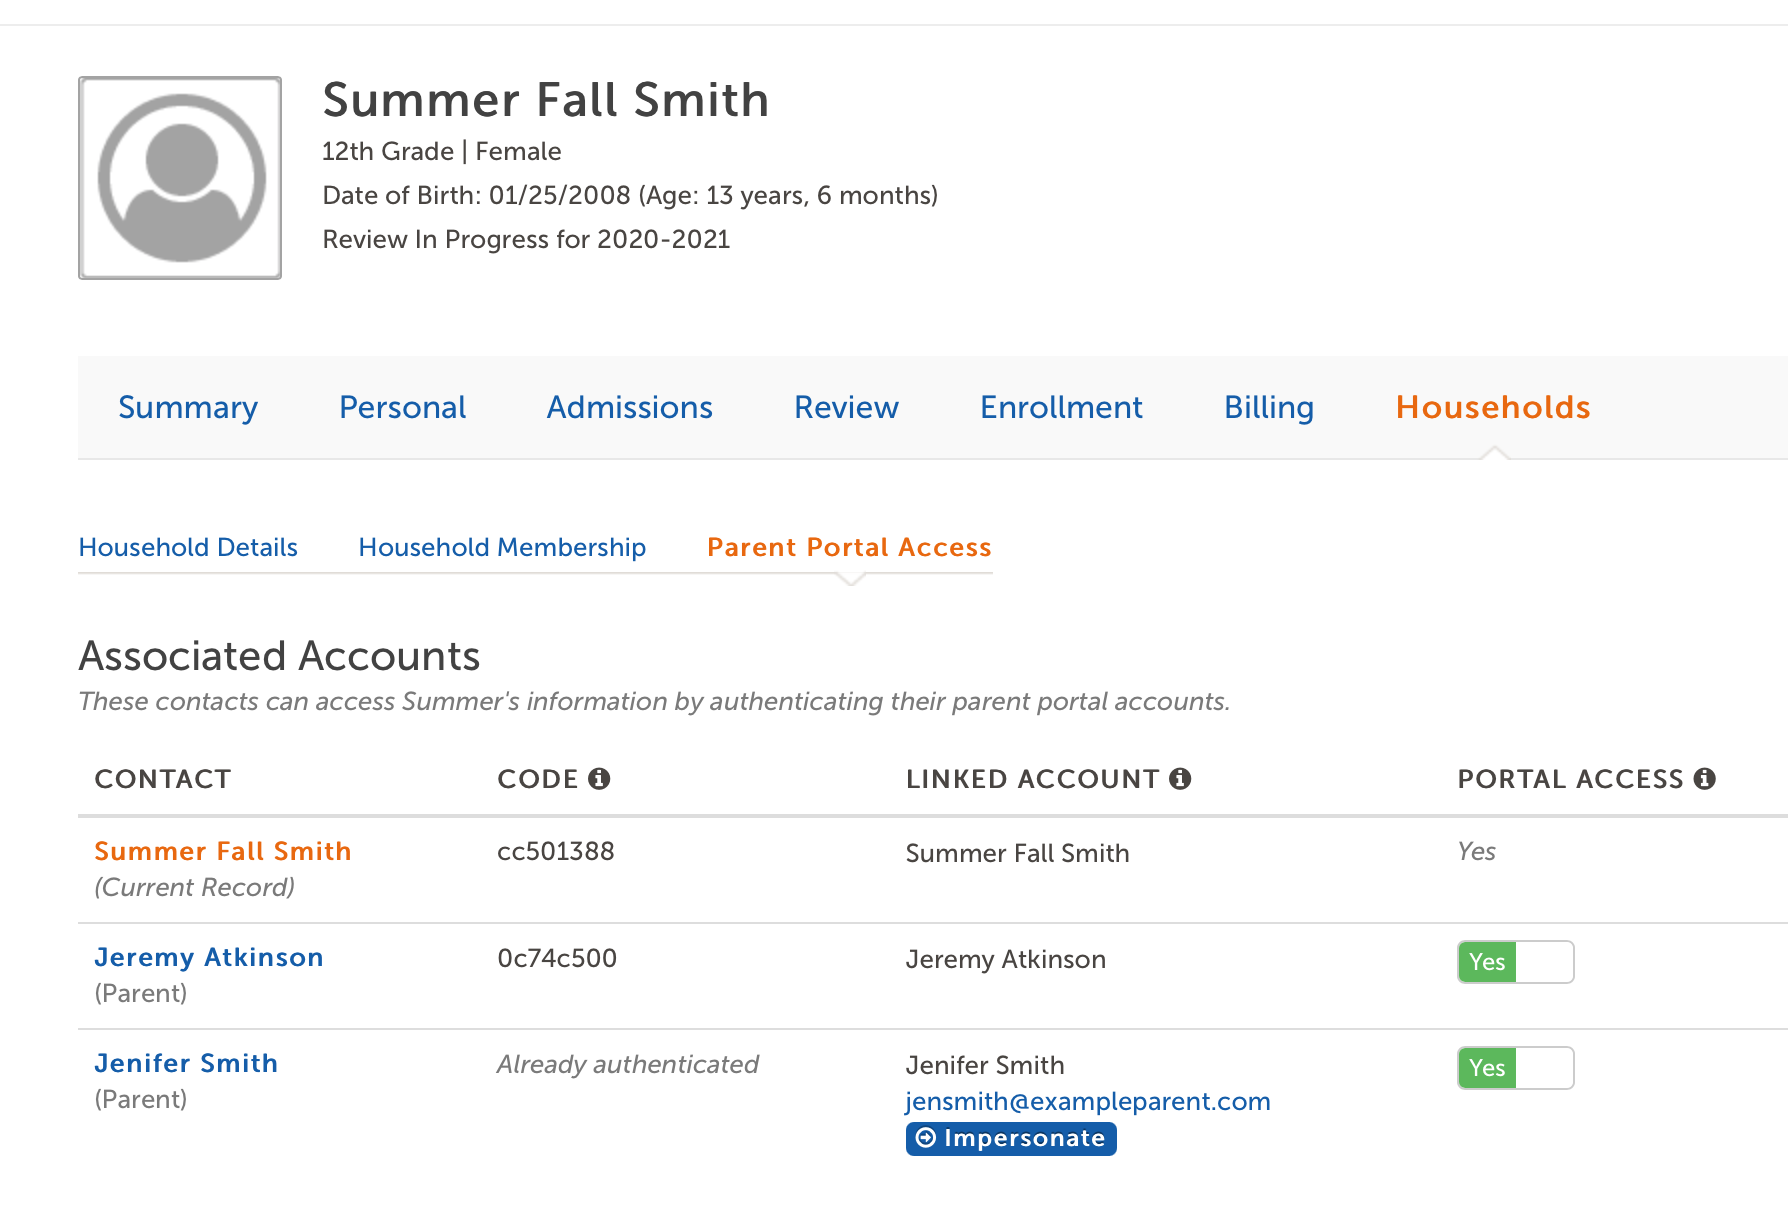Click the info icon next to CODE
The width and height of the screenshot is (1788, 1232).
click(599, 779)
